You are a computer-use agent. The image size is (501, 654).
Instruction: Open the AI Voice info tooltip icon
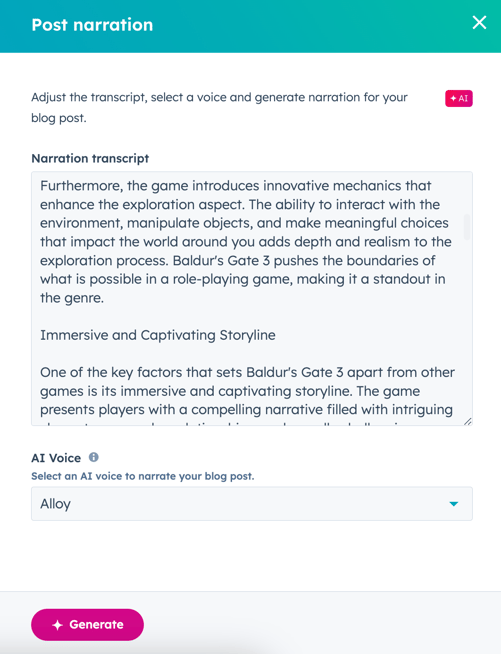pos(93,457)
